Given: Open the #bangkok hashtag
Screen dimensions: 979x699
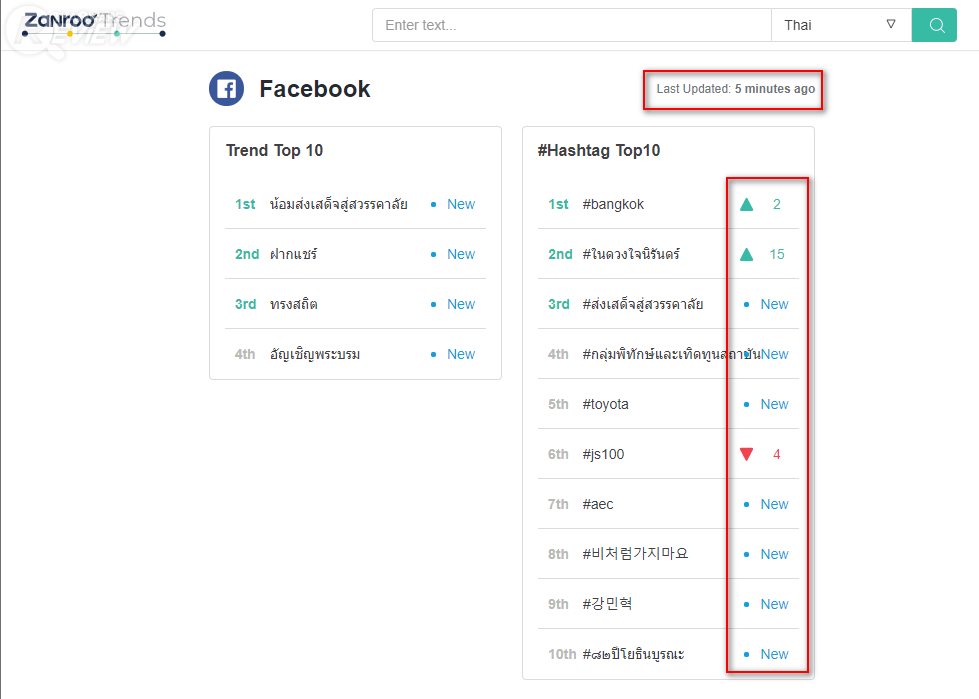Looking at the screenshot, I should pos(613,205).
